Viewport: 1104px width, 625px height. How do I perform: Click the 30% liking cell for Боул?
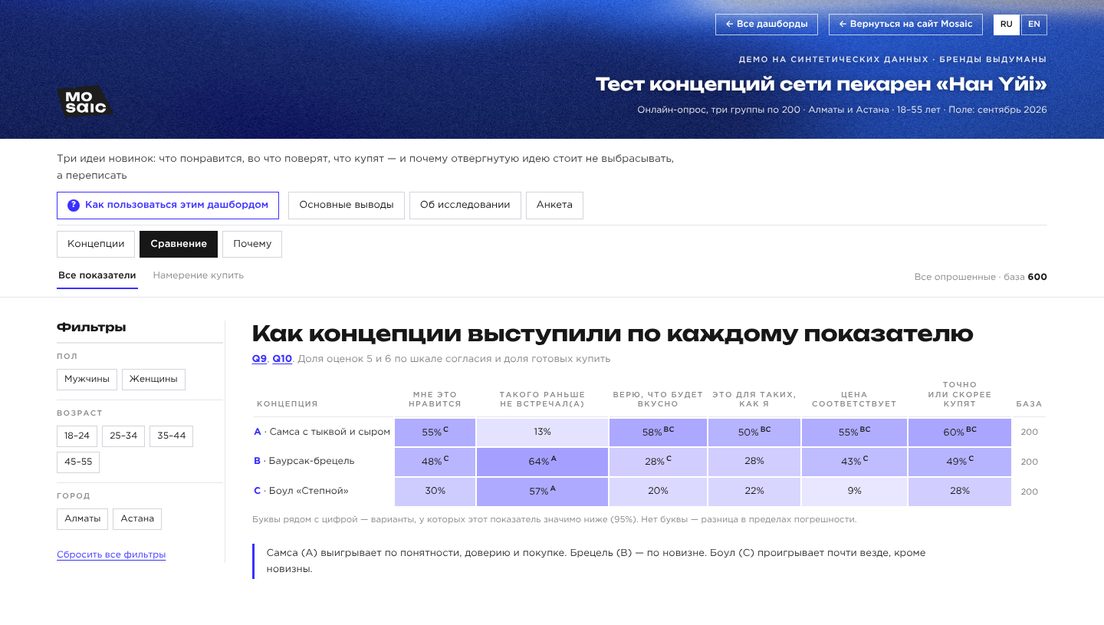pyautogui.click(x=435, y=491)
